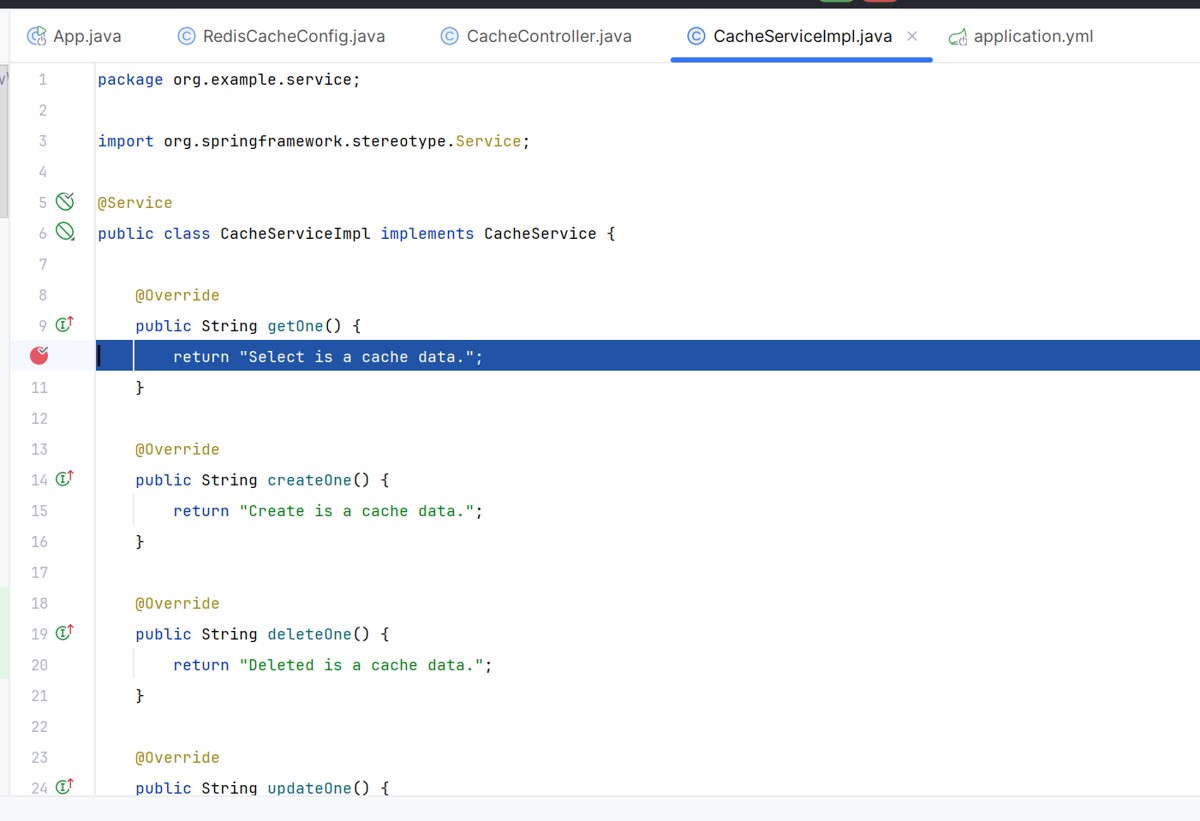Toggle a breakpoint at line number 15
The height and width of the screenshot is (821, 1200).
click(39, 511)
